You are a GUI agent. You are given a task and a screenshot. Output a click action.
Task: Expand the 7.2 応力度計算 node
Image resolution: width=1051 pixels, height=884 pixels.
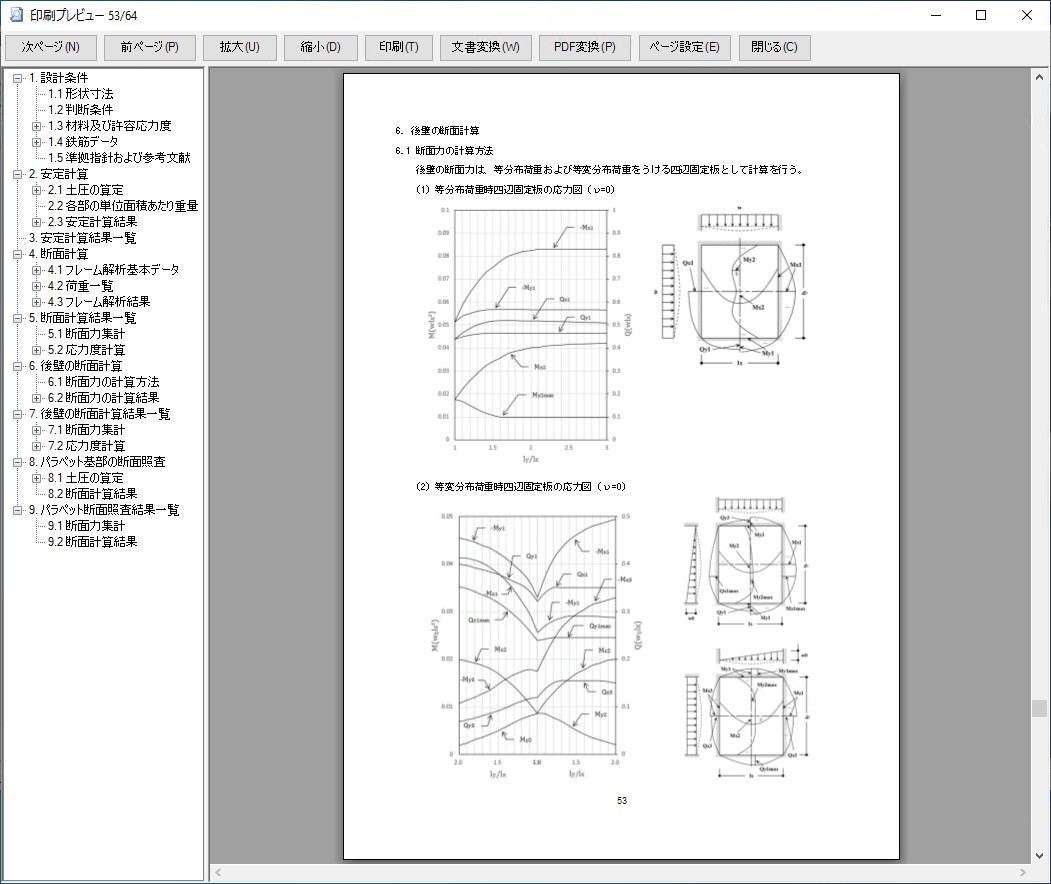pyautogui.click(x=37, y=446)
